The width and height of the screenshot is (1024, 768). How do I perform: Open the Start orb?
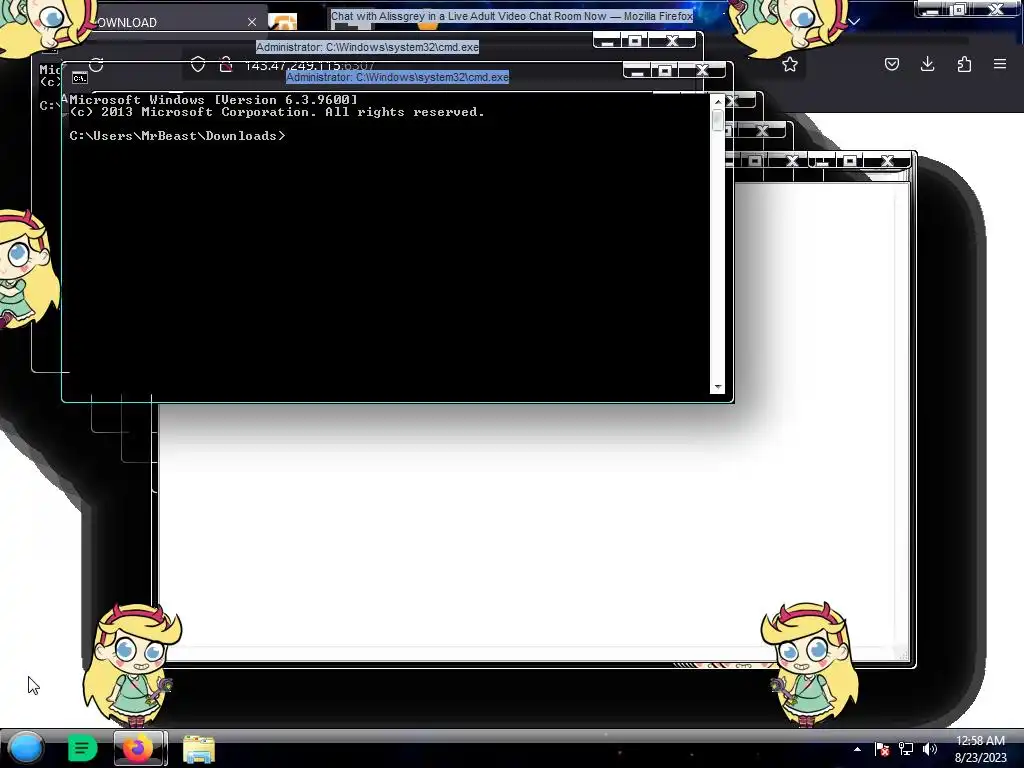(x=26, y=748)
